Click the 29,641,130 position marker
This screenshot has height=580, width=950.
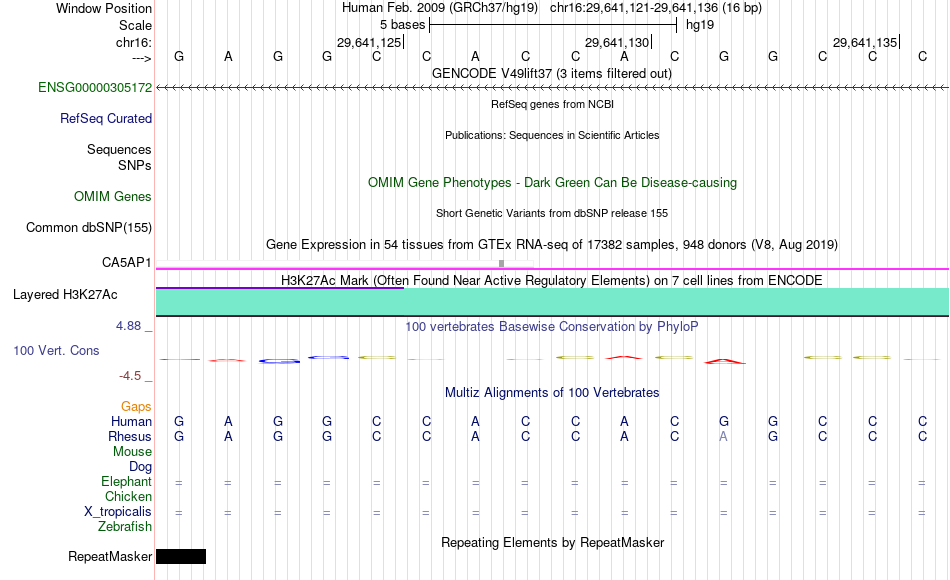click(618, 42)
